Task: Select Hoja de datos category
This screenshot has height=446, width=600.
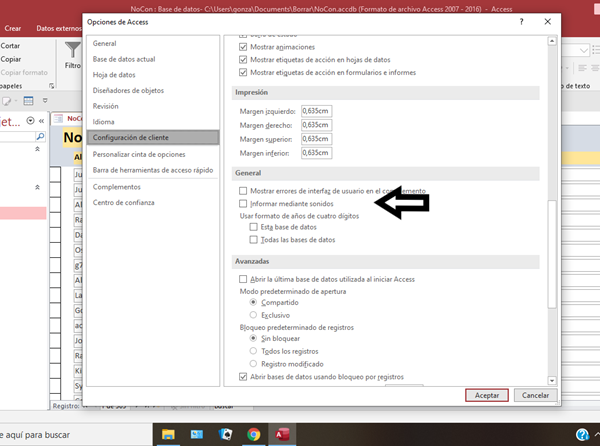Action: 153,75
